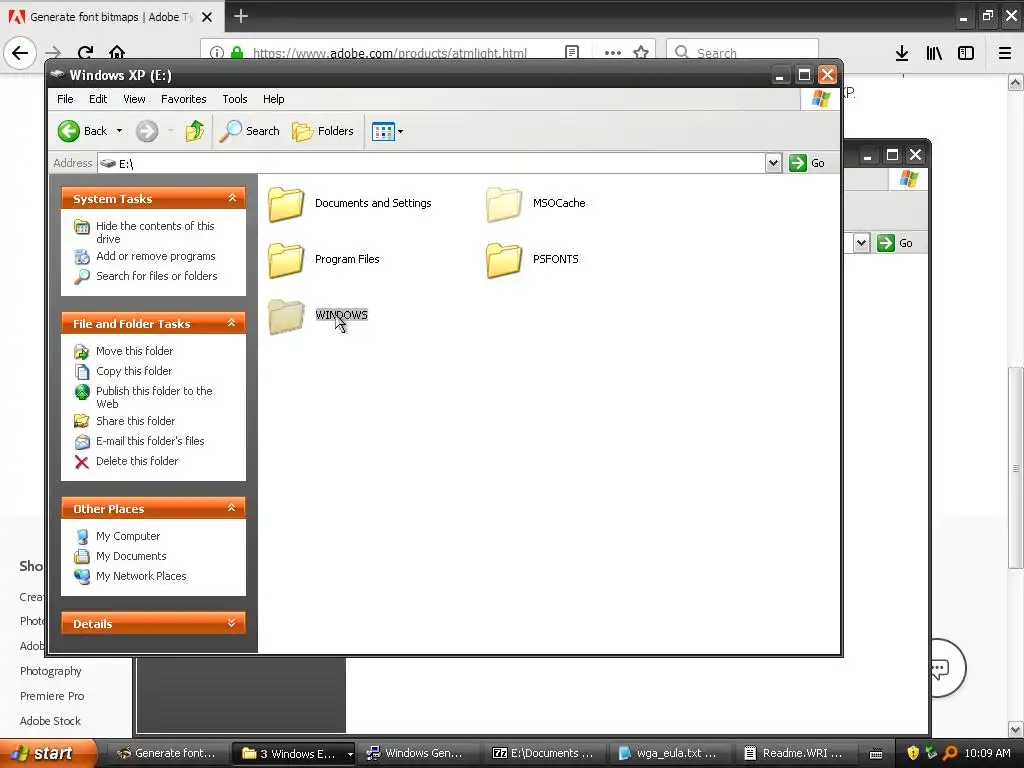The width and height of the screenshot is (1024, 768).
Task: Open the Favorites menu
Action: 184,99
